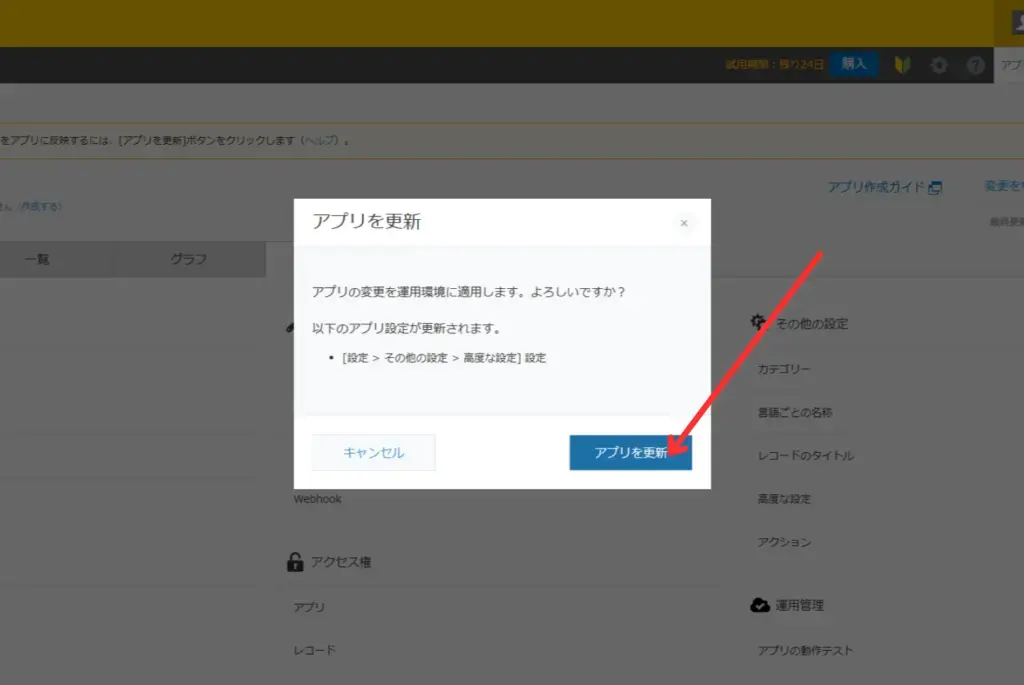
Task: Switch to the 一覧 tab
Action: pos(36,258)
